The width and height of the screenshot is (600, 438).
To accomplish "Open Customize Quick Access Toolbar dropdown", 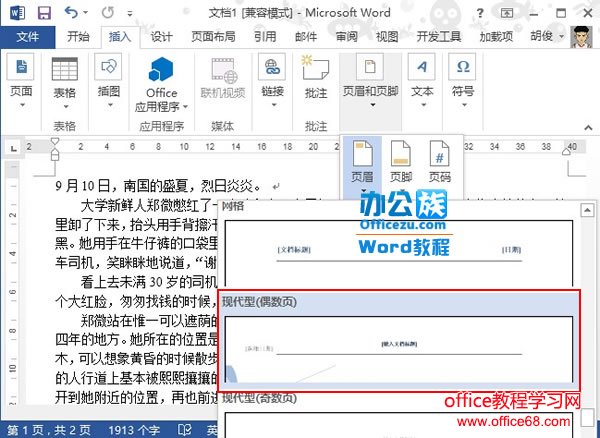I will point(130,14).
